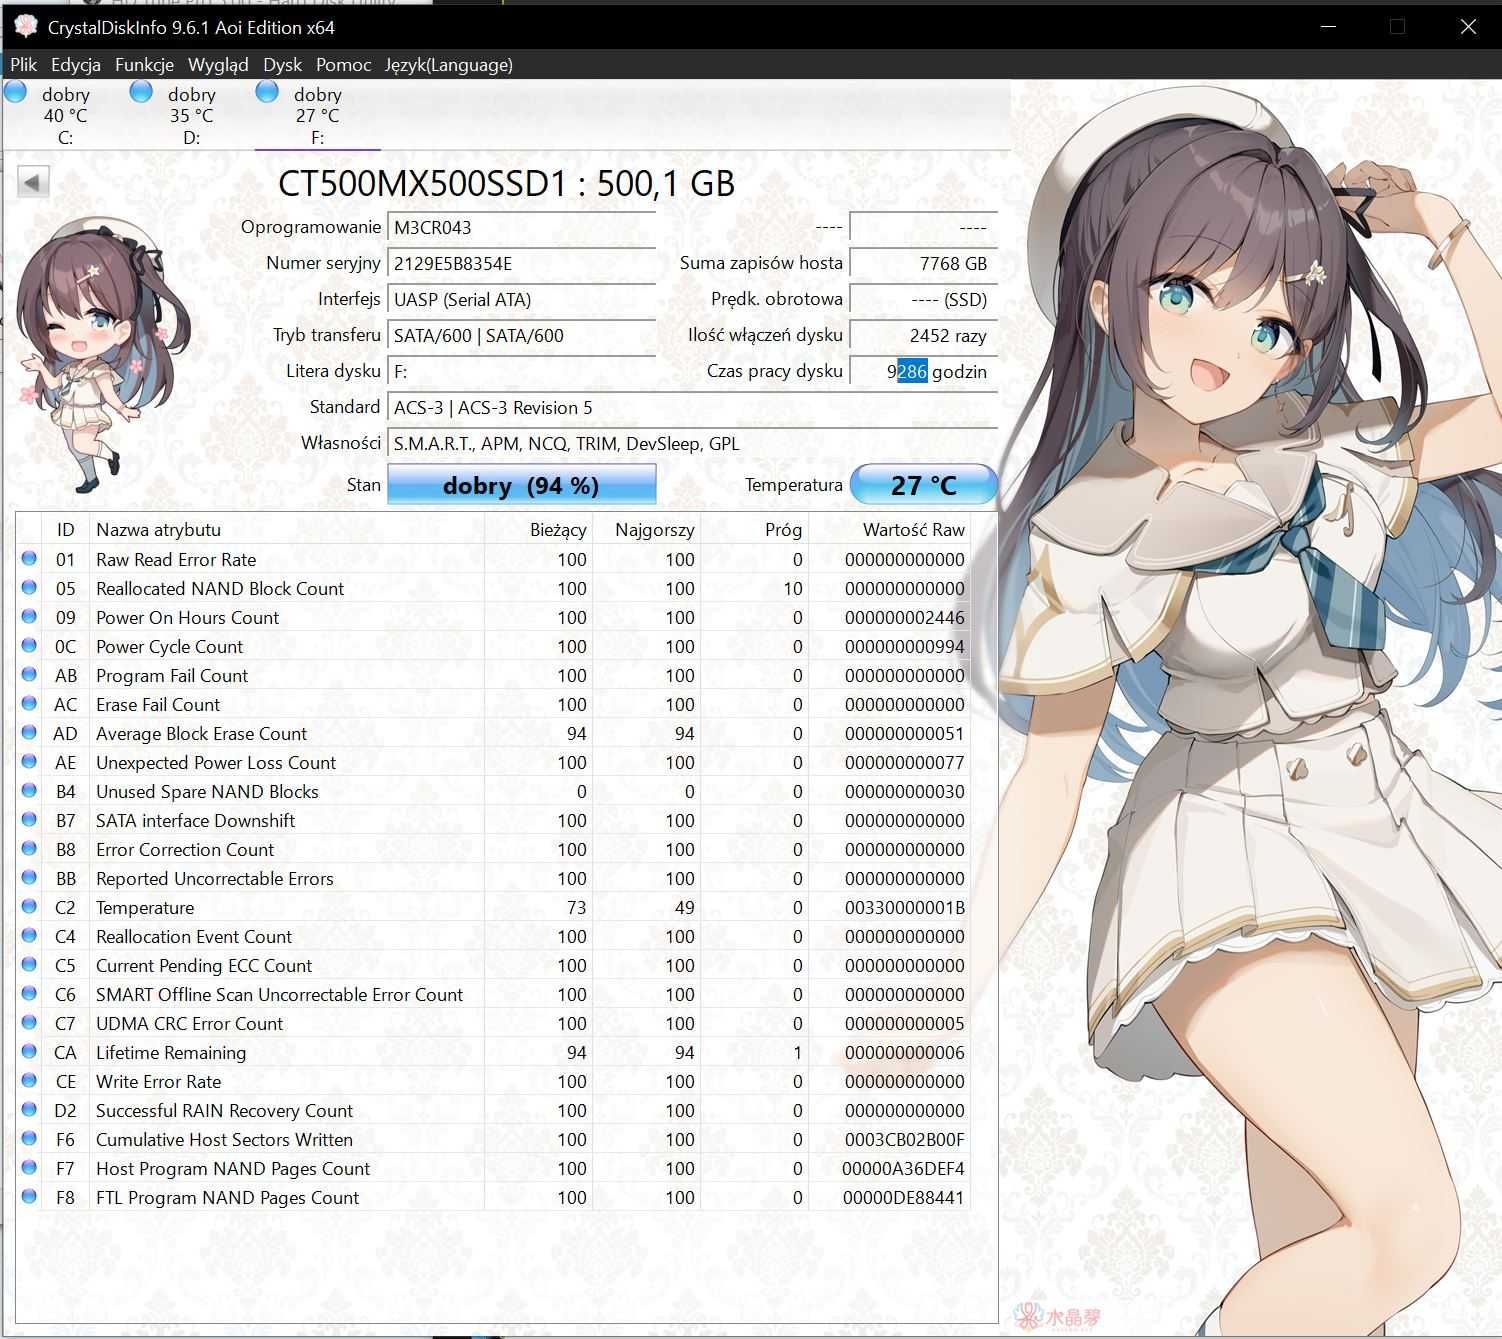The width and height of the screenshot is (1502, 1339).
Task: Open the Język(Language) menu
Action: point(449,65)
